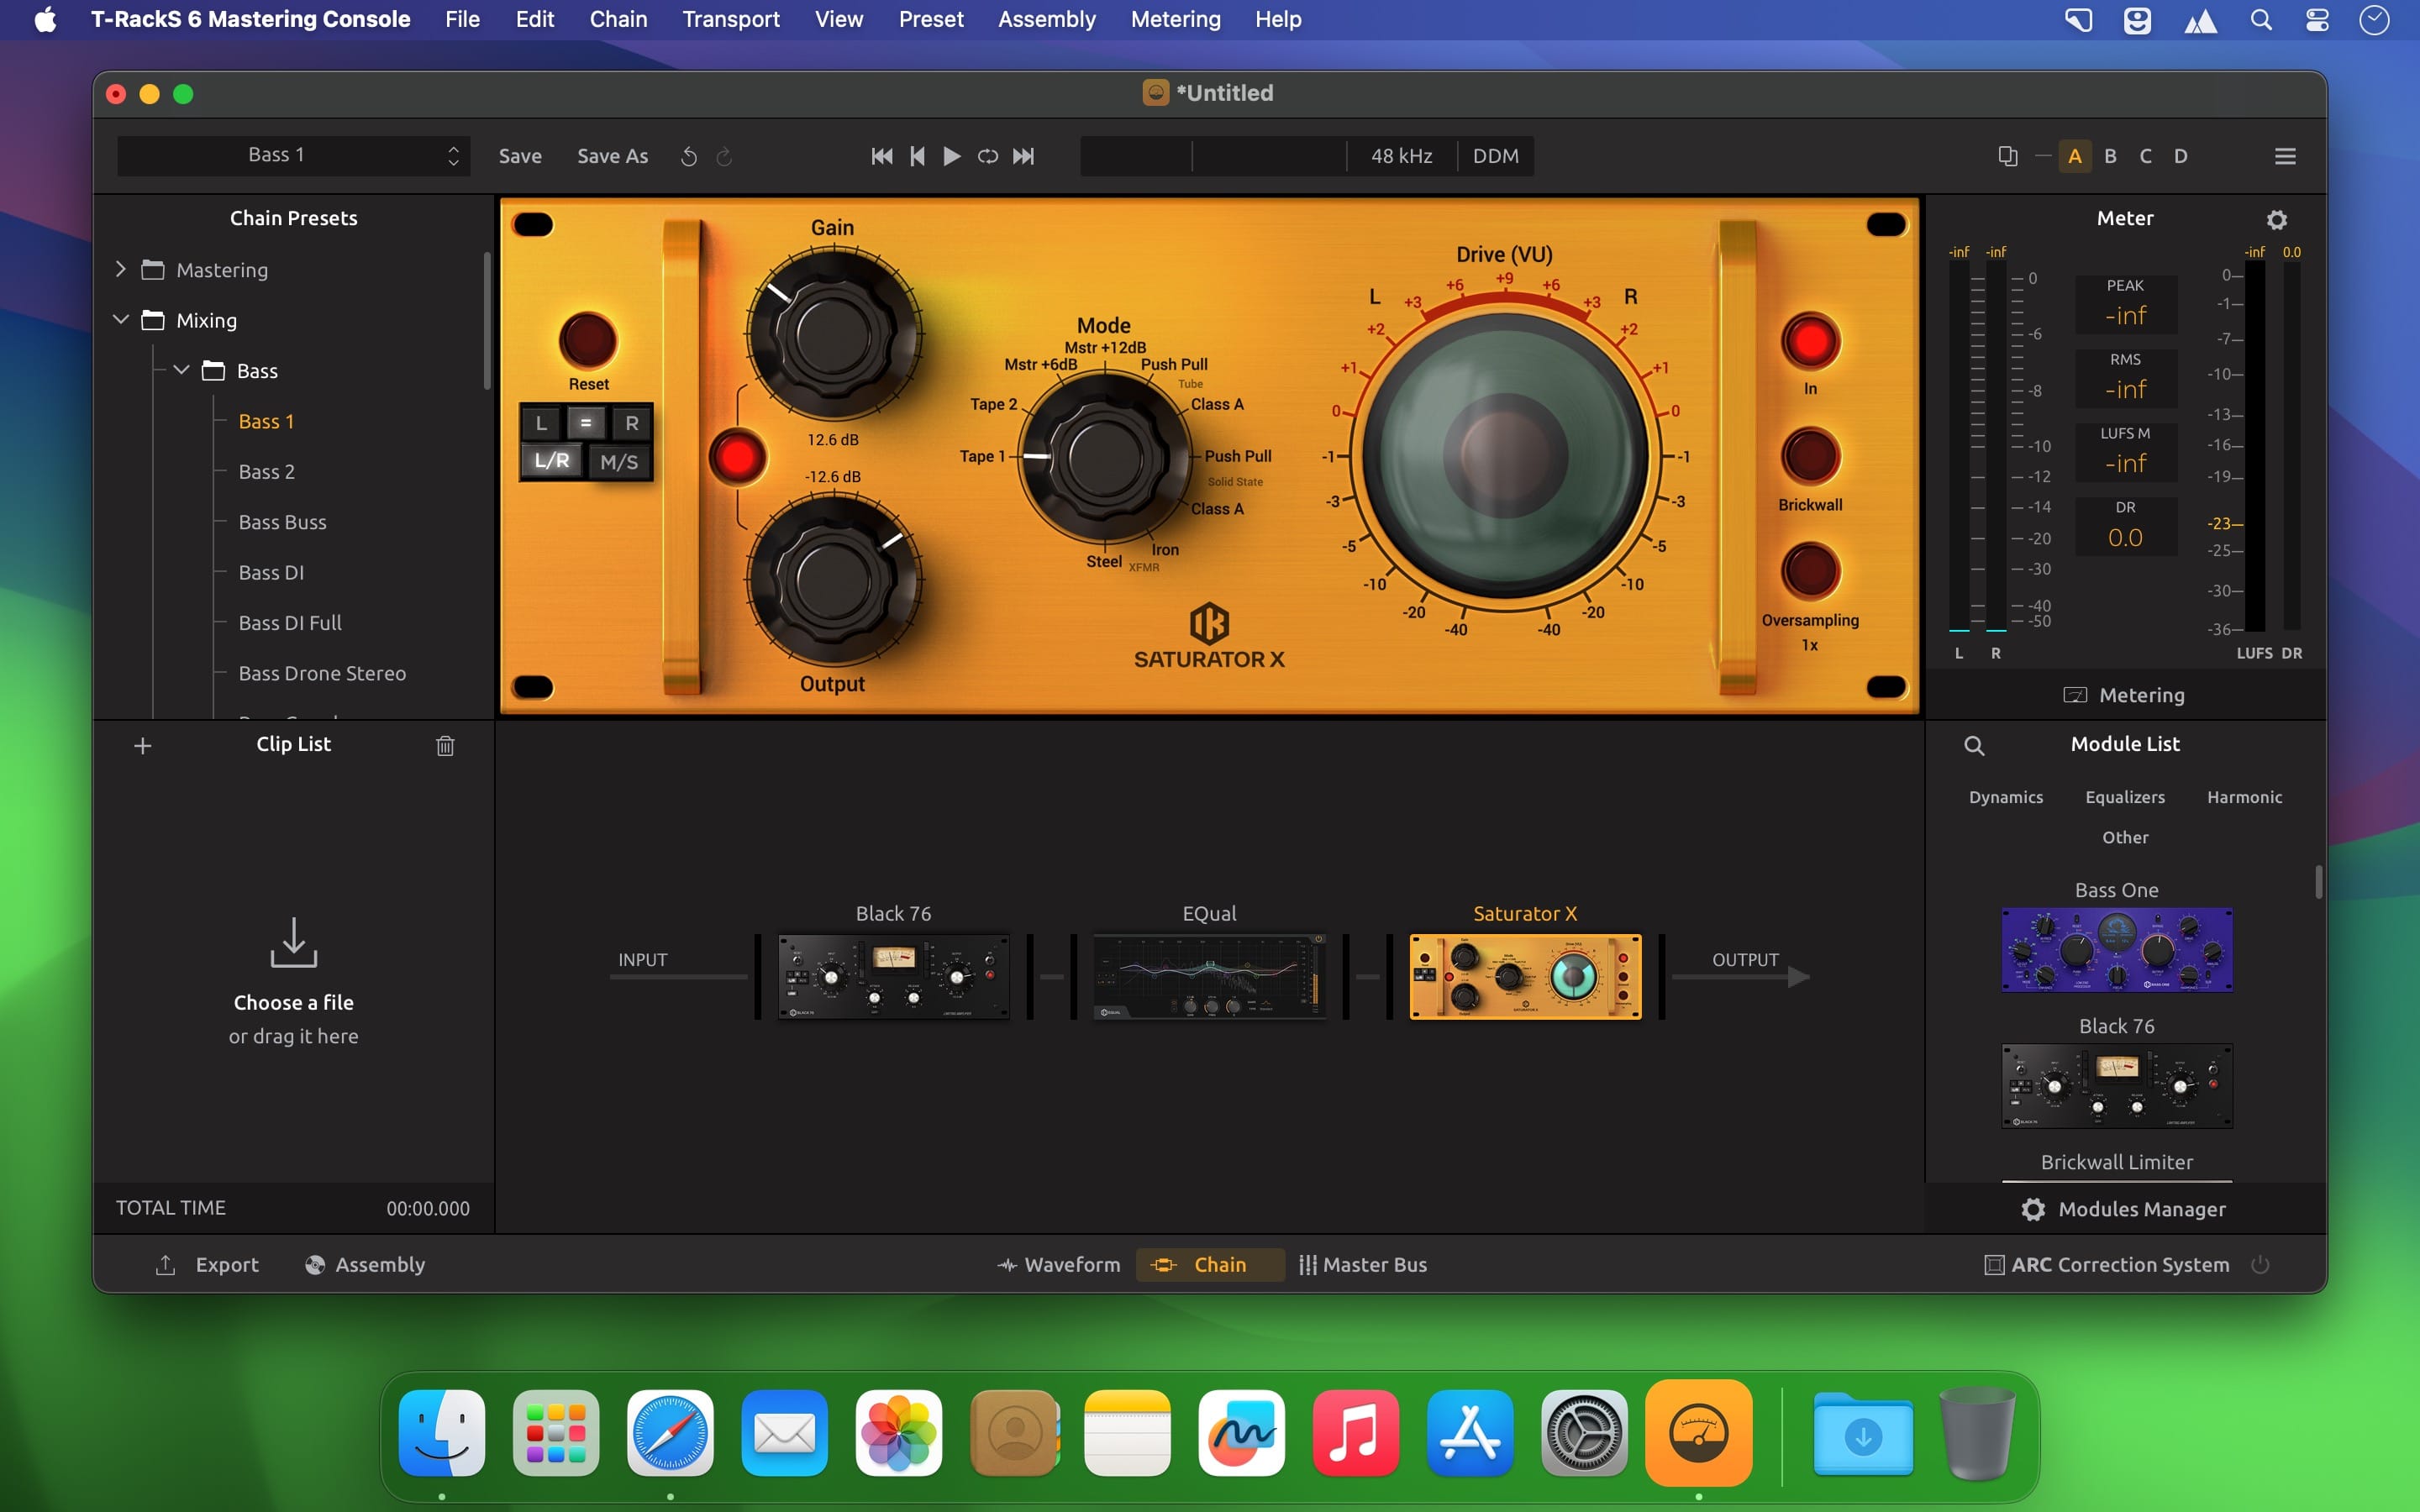Open the Transport menu
Screen dimensions: 2420x1512
731,19
